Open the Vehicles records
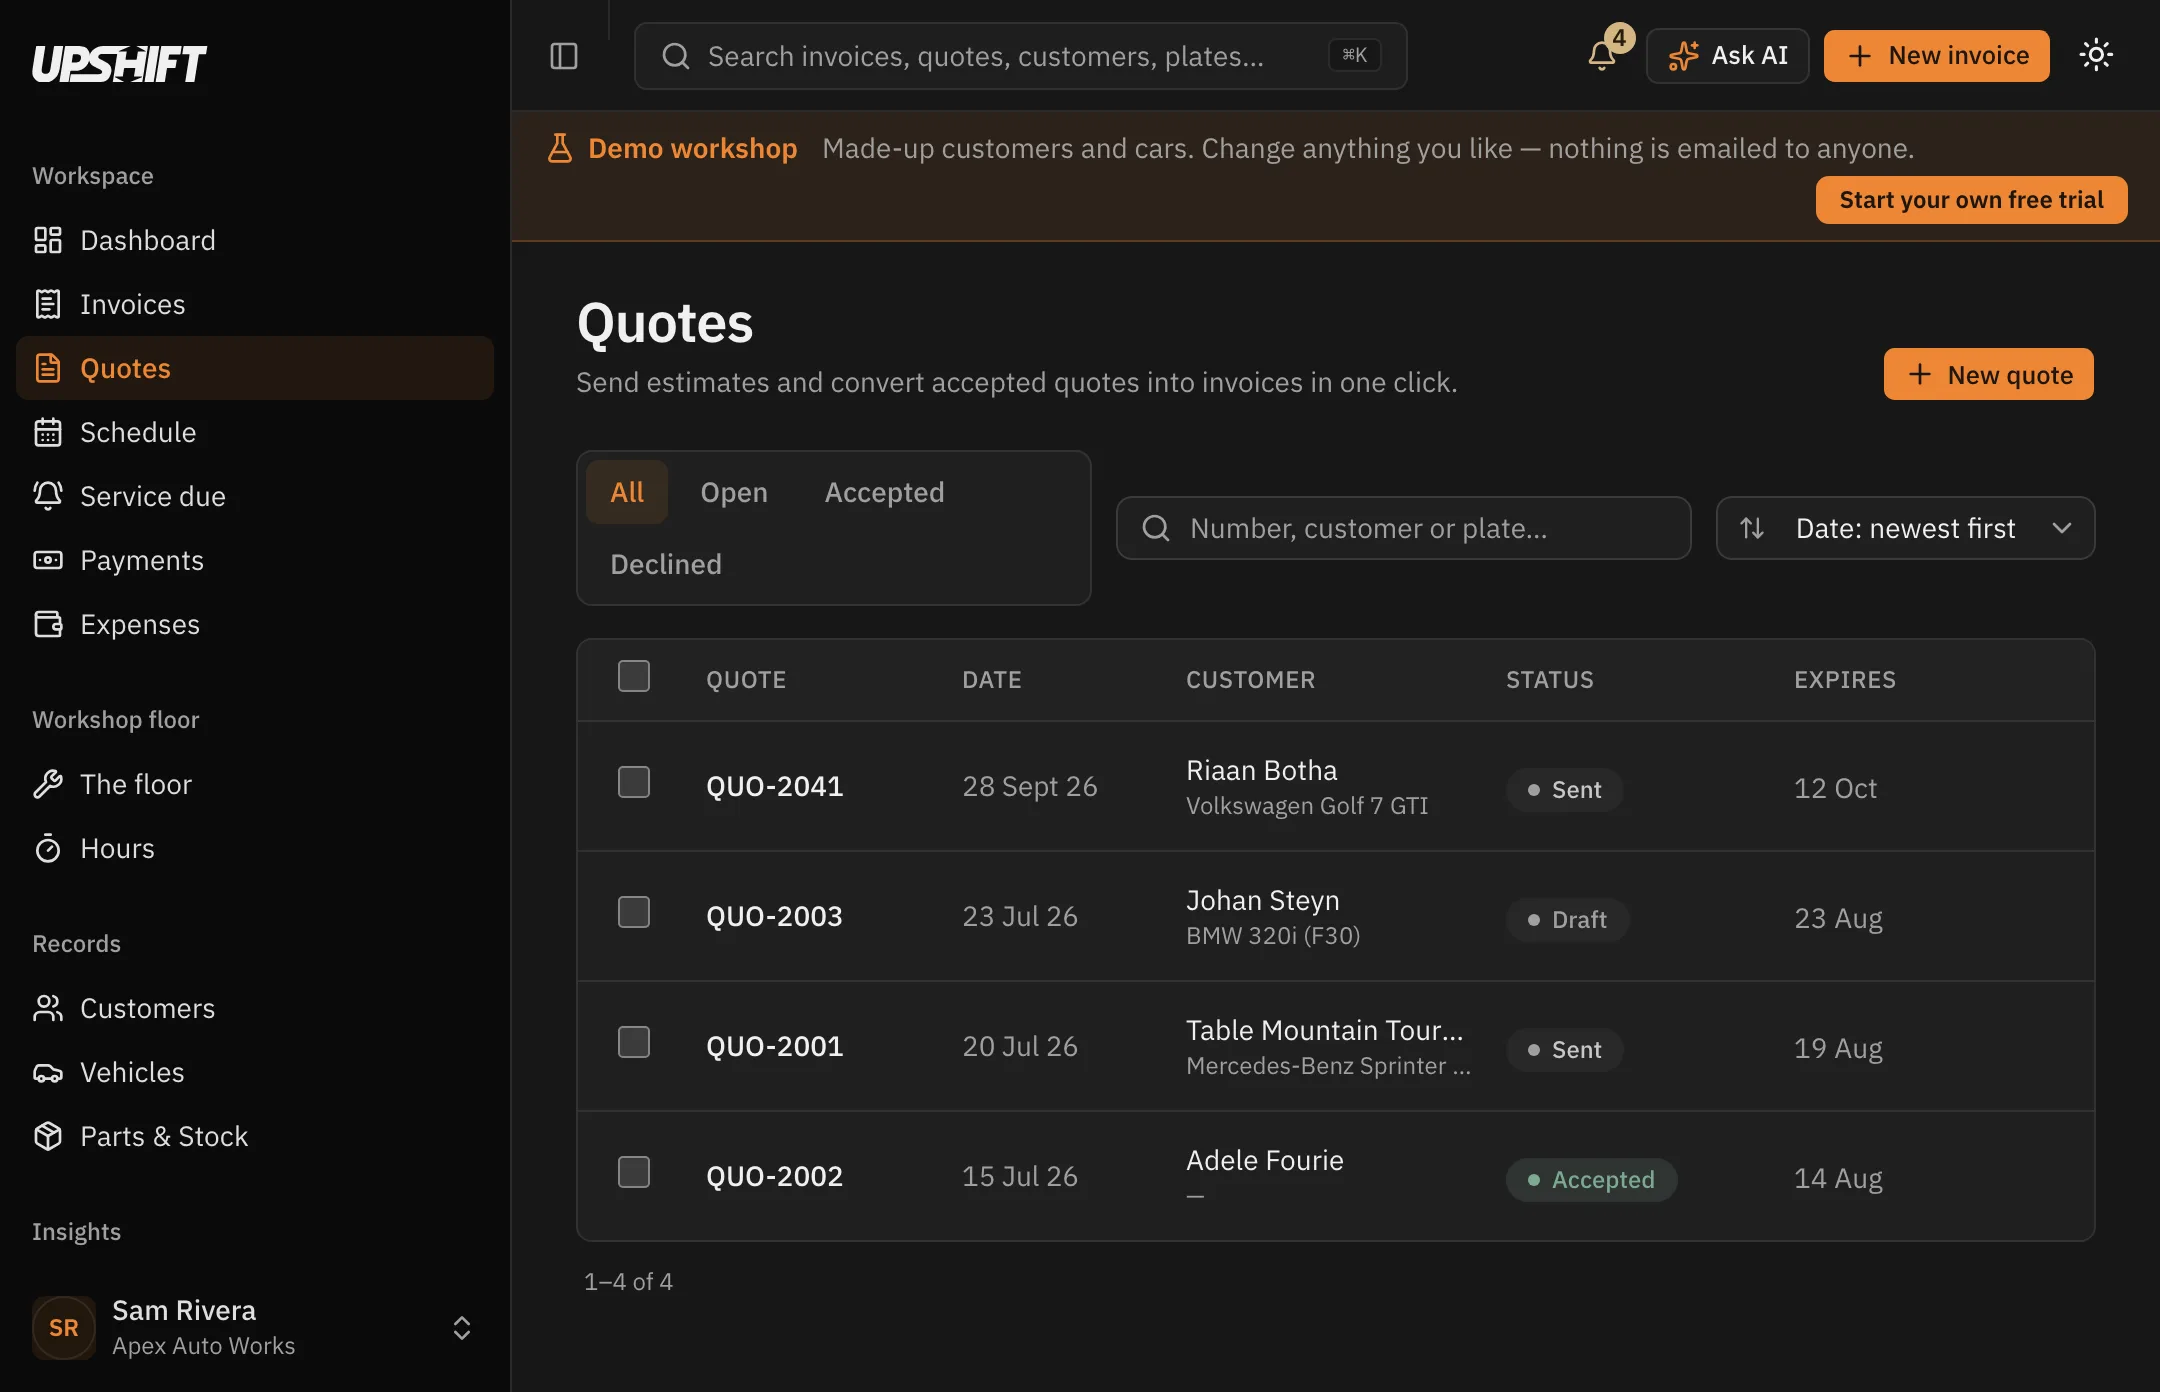This screenshot has height=1392, width=2160. pyautogui.click(x=255, y=1072)
